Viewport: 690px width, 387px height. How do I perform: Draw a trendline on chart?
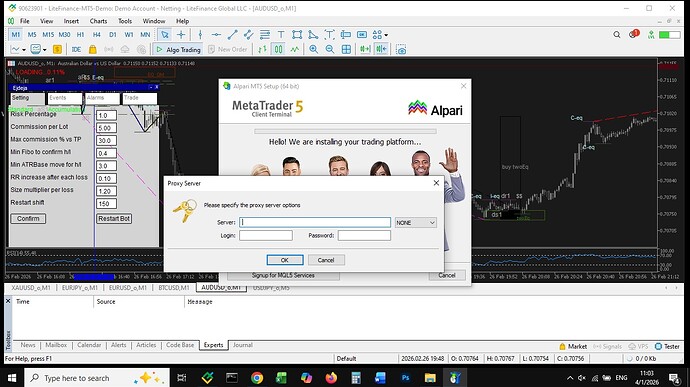(232, 34)
